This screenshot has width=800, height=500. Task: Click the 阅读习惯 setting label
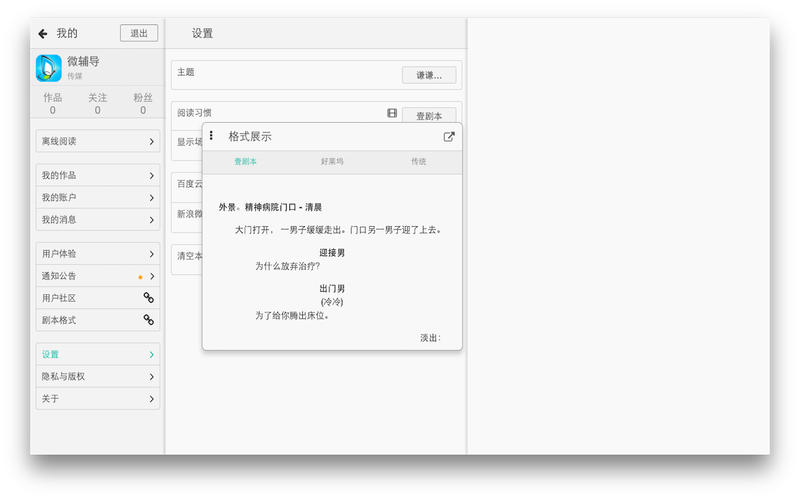click(194, 113)
